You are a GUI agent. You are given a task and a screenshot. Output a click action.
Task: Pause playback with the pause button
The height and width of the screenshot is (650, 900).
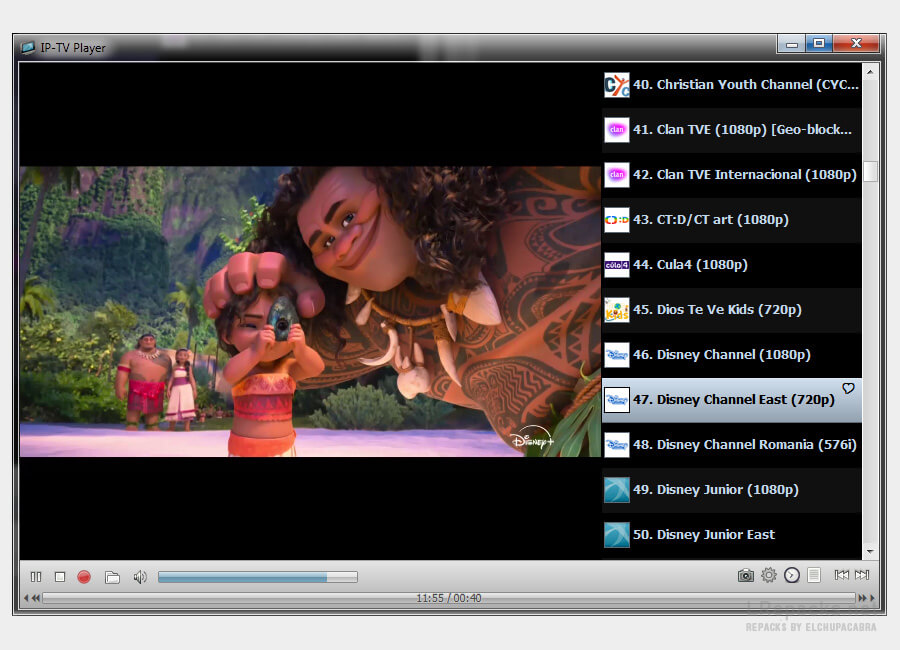(x=36, y=576)
